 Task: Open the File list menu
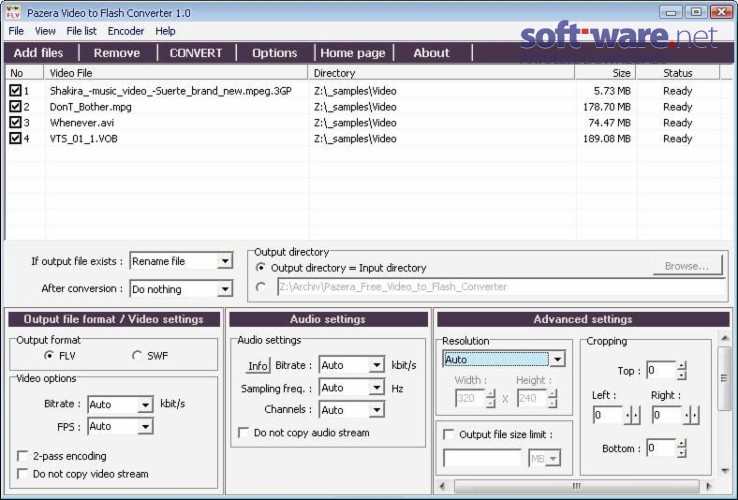[x=81, y=31]
